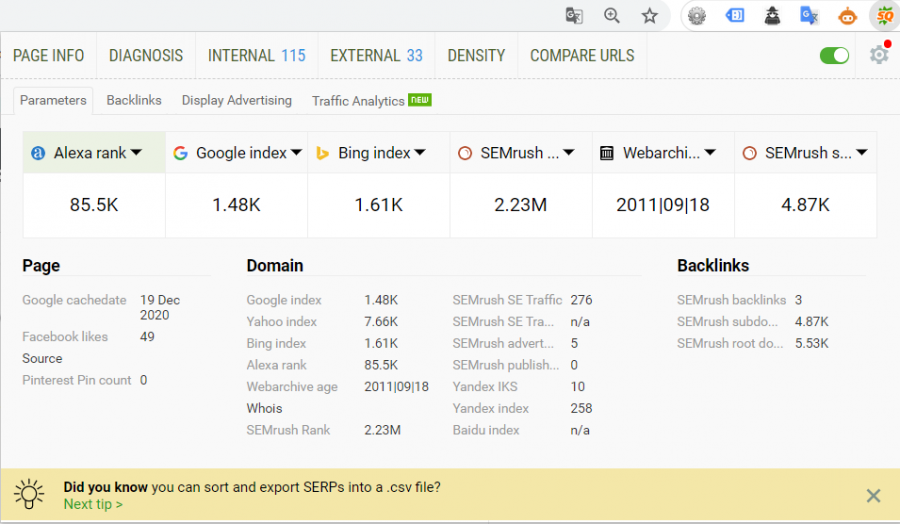Click SEMrush root do... value 5.53K
Image resolution: width=900 pixels, height=524 pixels.
tap(811, 344)
